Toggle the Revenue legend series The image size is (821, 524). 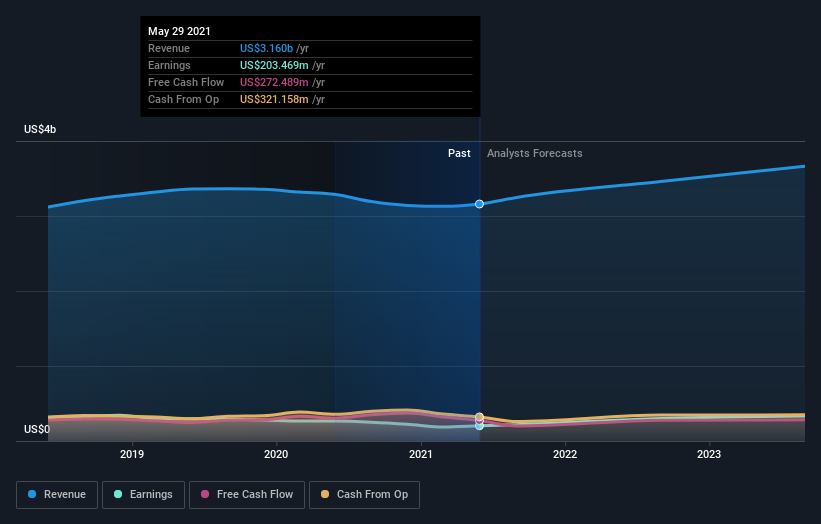point(57,495)
